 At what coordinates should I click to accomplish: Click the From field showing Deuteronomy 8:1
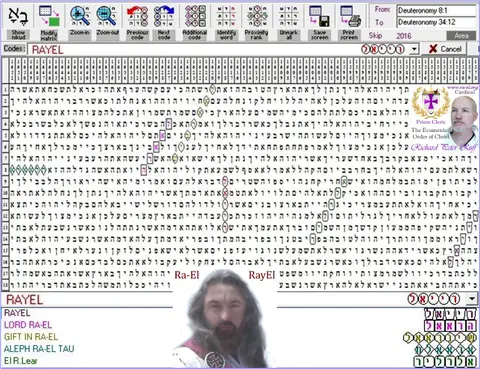click(436, 10)
